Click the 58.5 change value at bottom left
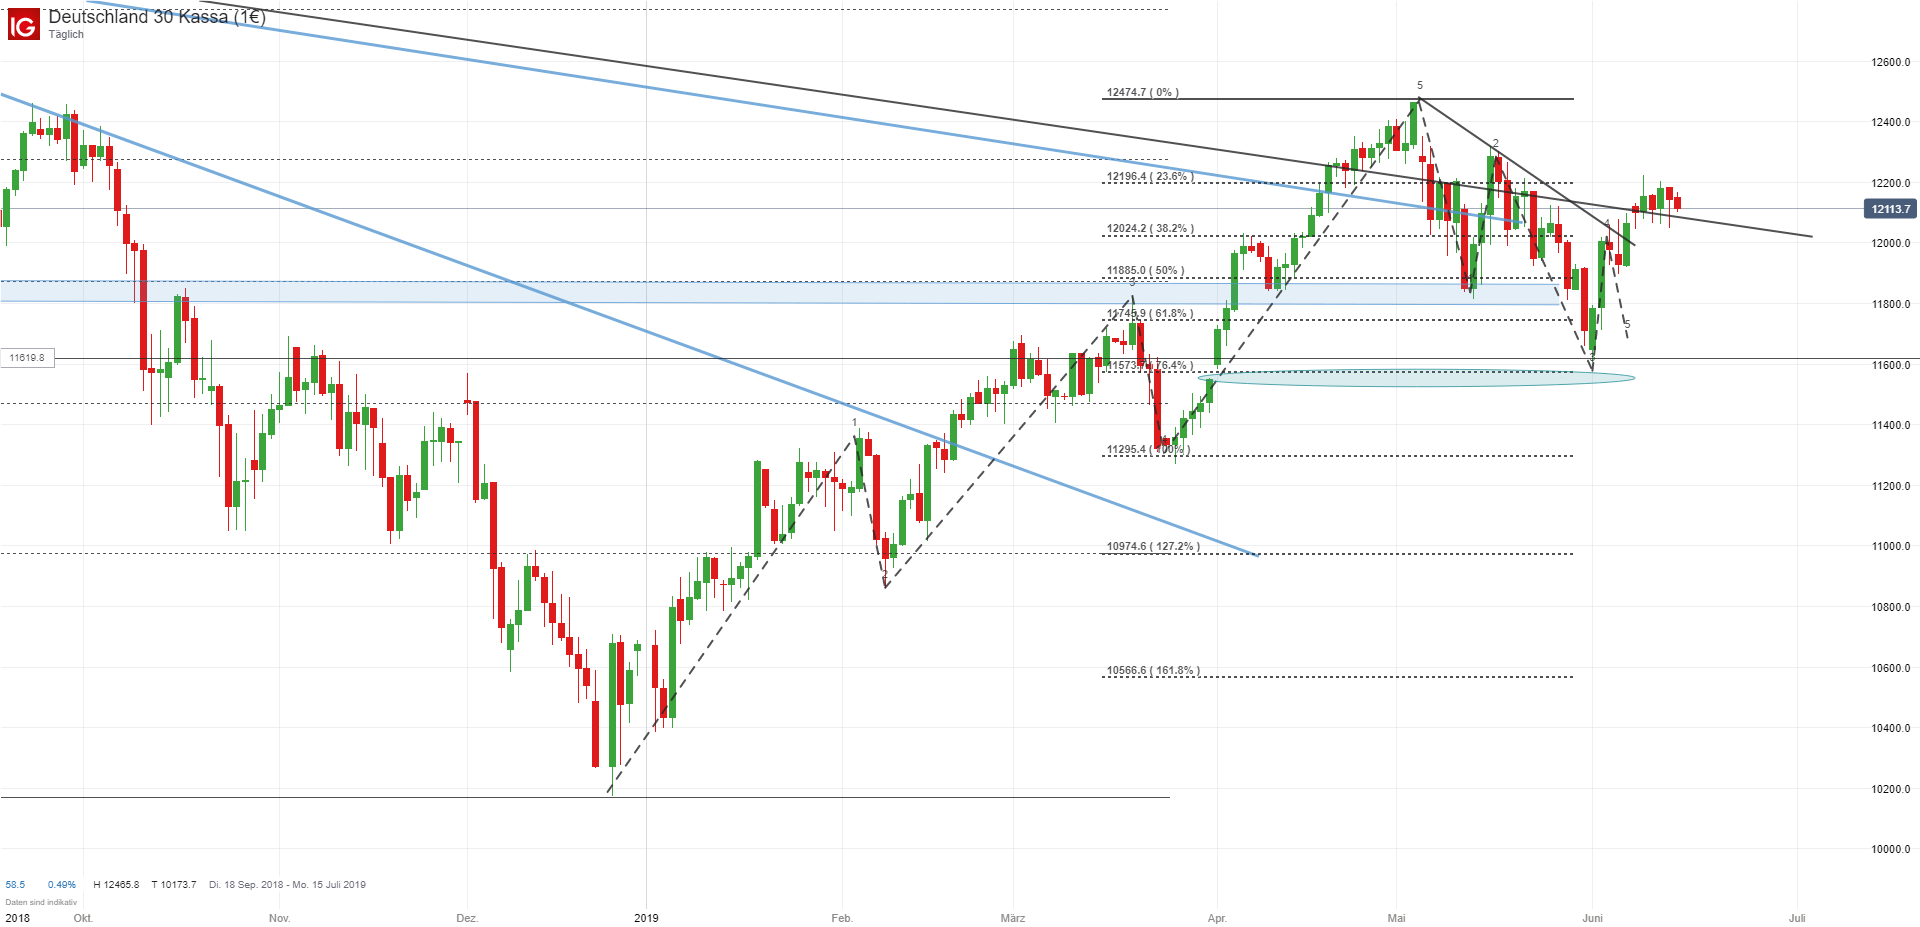This screenshot has height=927, width=1920. click(x=15, y=885)
